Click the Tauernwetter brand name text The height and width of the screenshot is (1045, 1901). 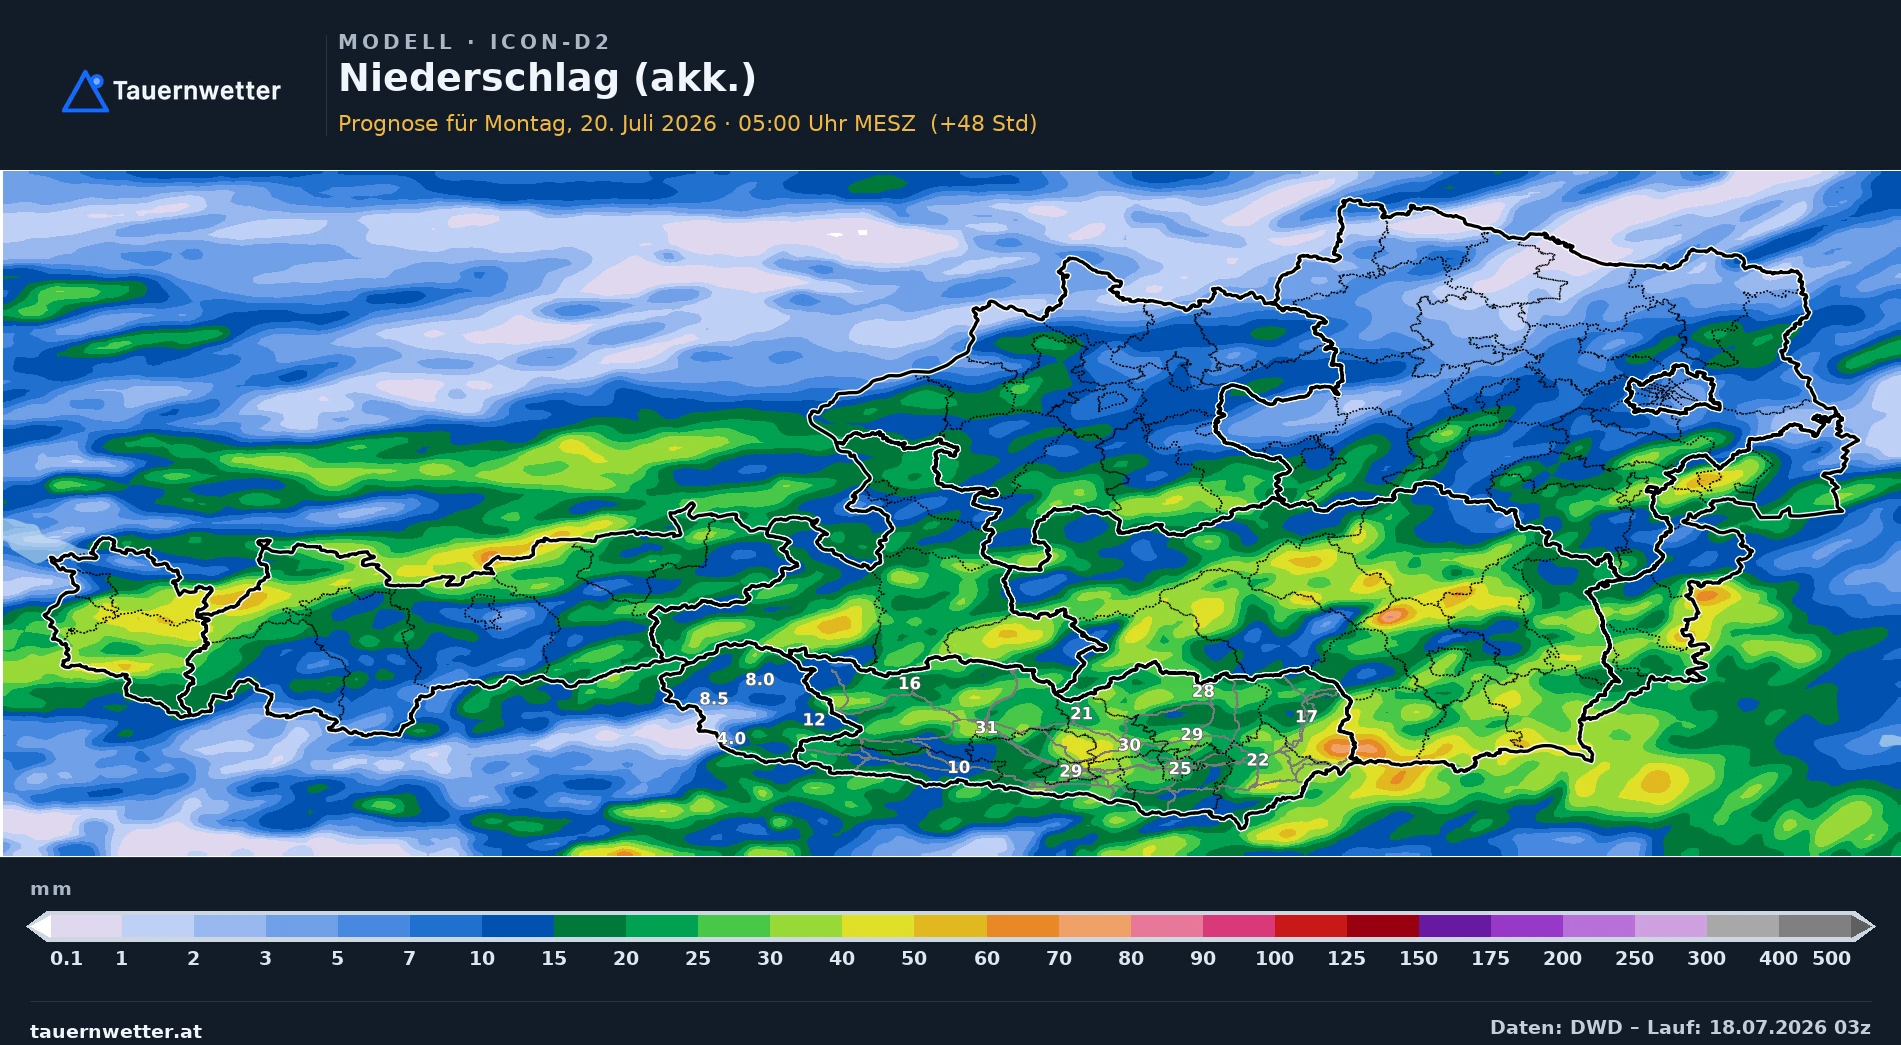click(197, 91)
